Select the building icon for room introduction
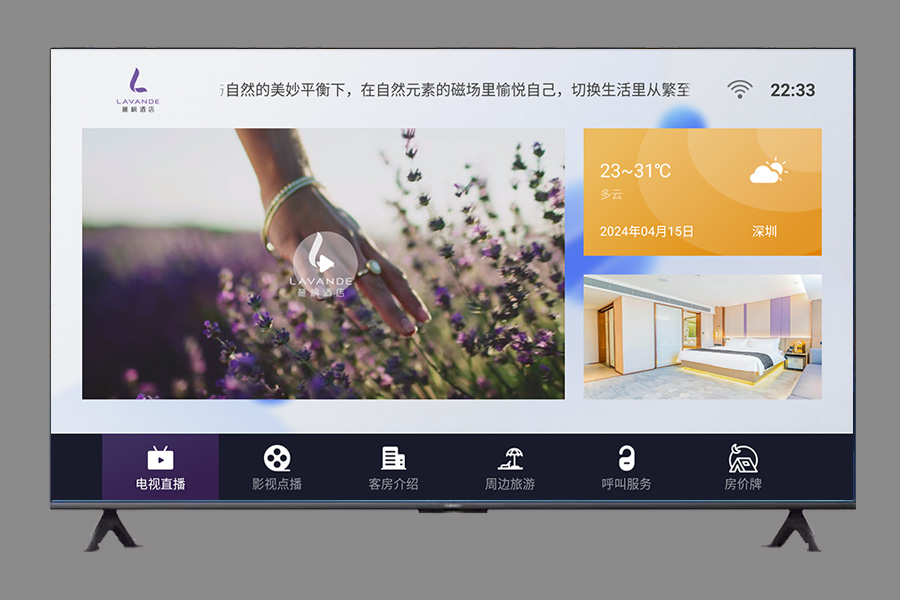The width and height of the screenshot is (900, 600). pyautogui.click(x=393, y=458)
